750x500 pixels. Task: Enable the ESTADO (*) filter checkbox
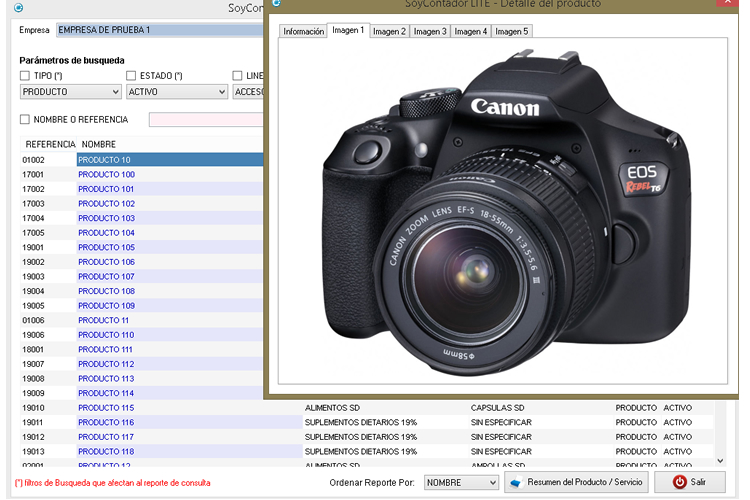point(131,76)
